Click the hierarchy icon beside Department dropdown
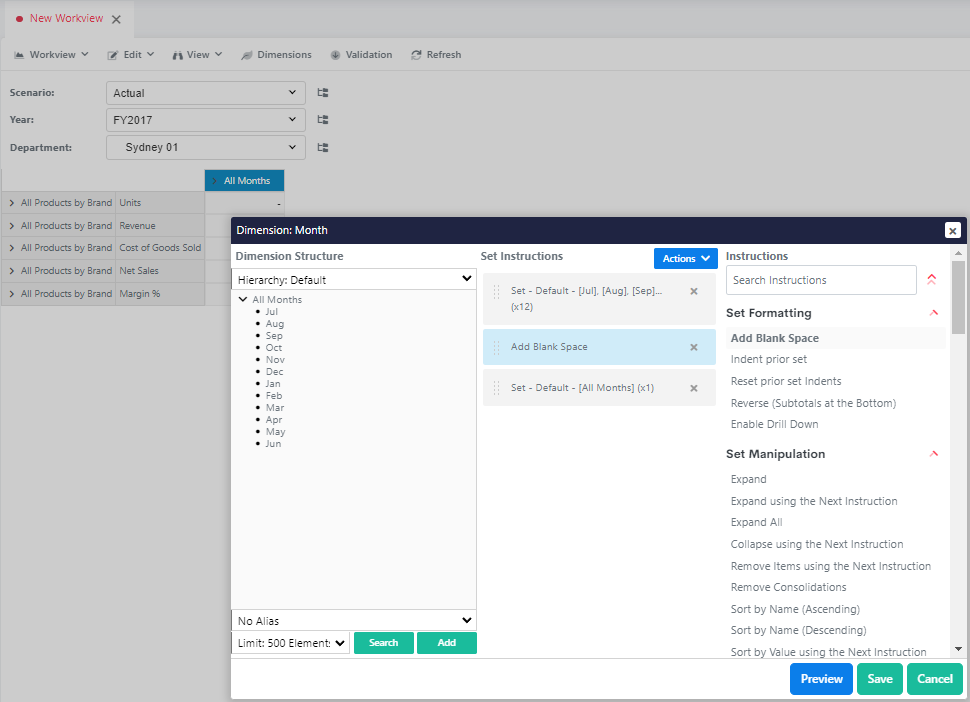The image size is (970, 702). (323, 148)
